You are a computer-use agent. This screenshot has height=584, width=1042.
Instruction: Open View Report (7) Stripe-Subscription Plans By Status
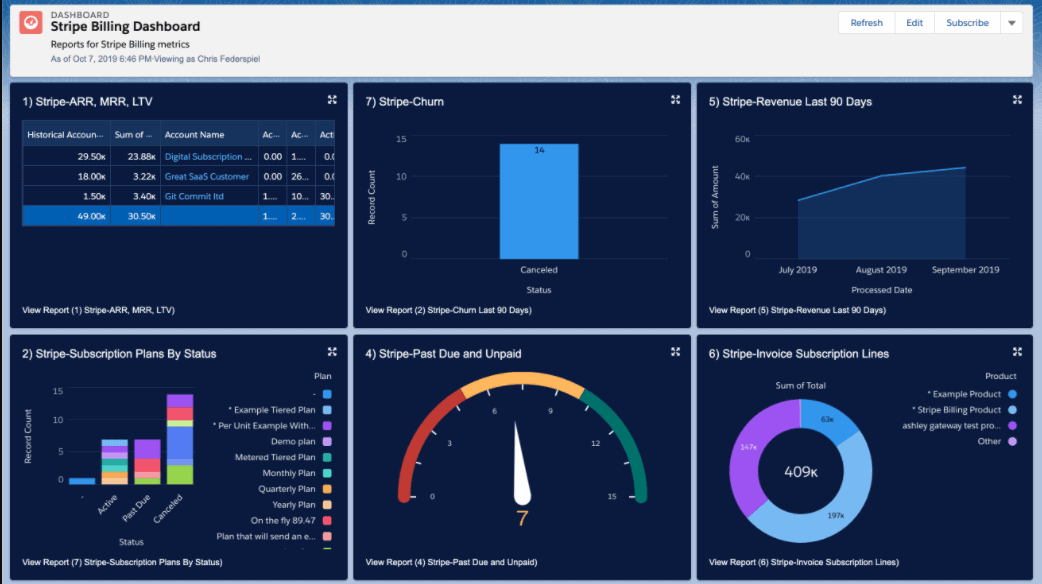click(122, 562)
